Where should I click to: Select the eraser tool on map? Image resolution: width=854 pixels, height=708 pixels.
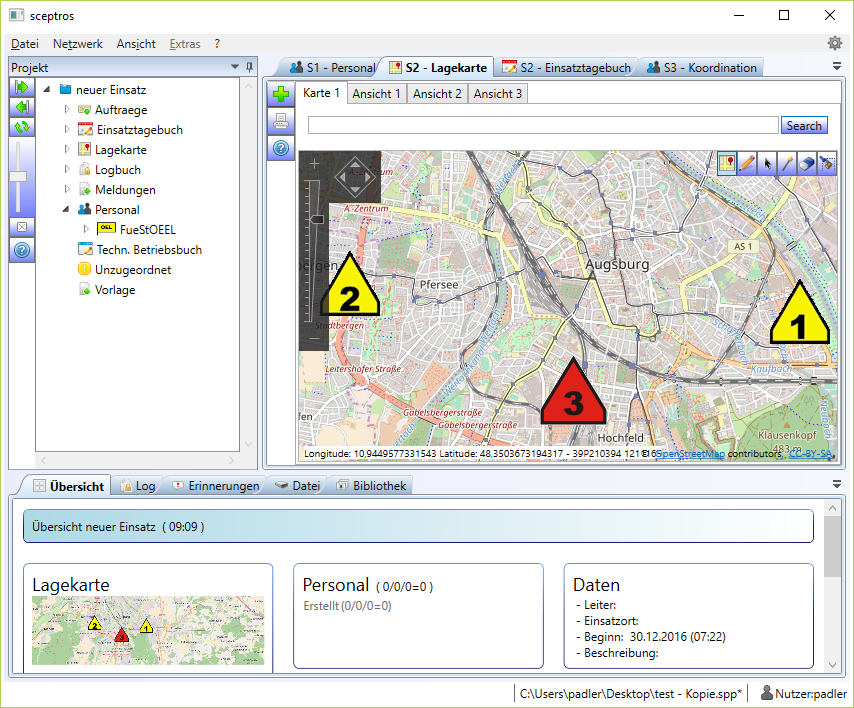click(x=807, y=163)
